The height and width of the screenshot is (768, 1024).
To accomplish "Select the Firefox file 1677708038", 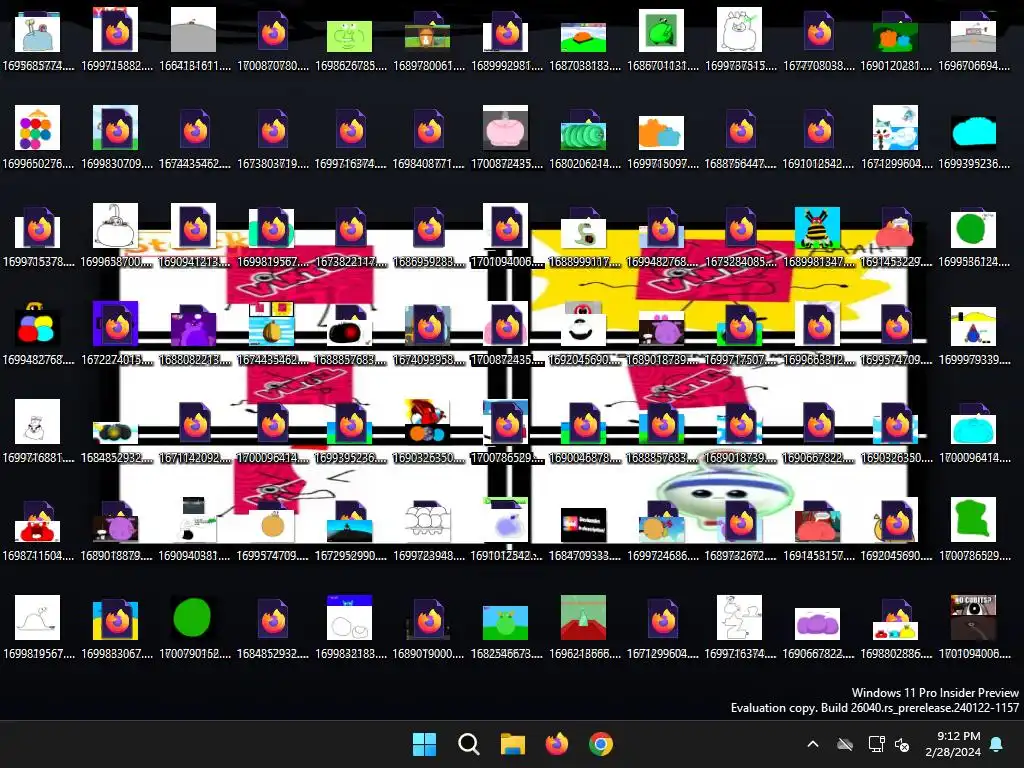I will click(x=818, y=40).
